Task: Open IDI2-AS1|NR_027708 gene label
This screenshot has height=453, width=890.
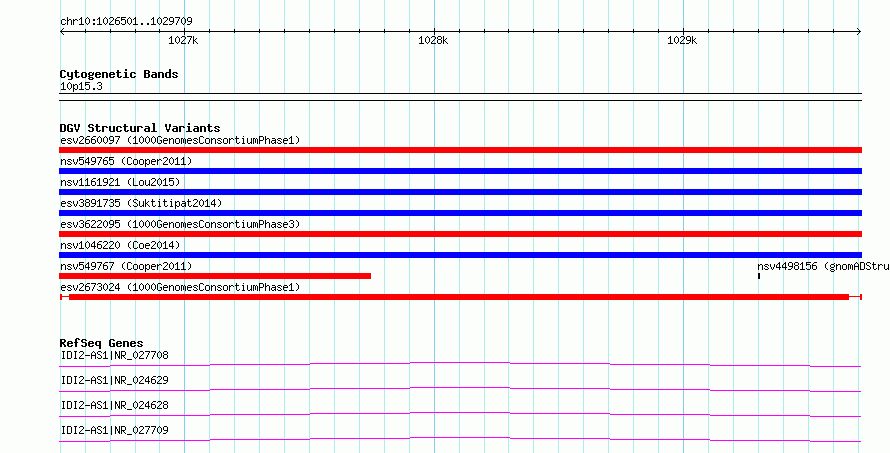Action: pyautogui.click(x=114, y=355)
